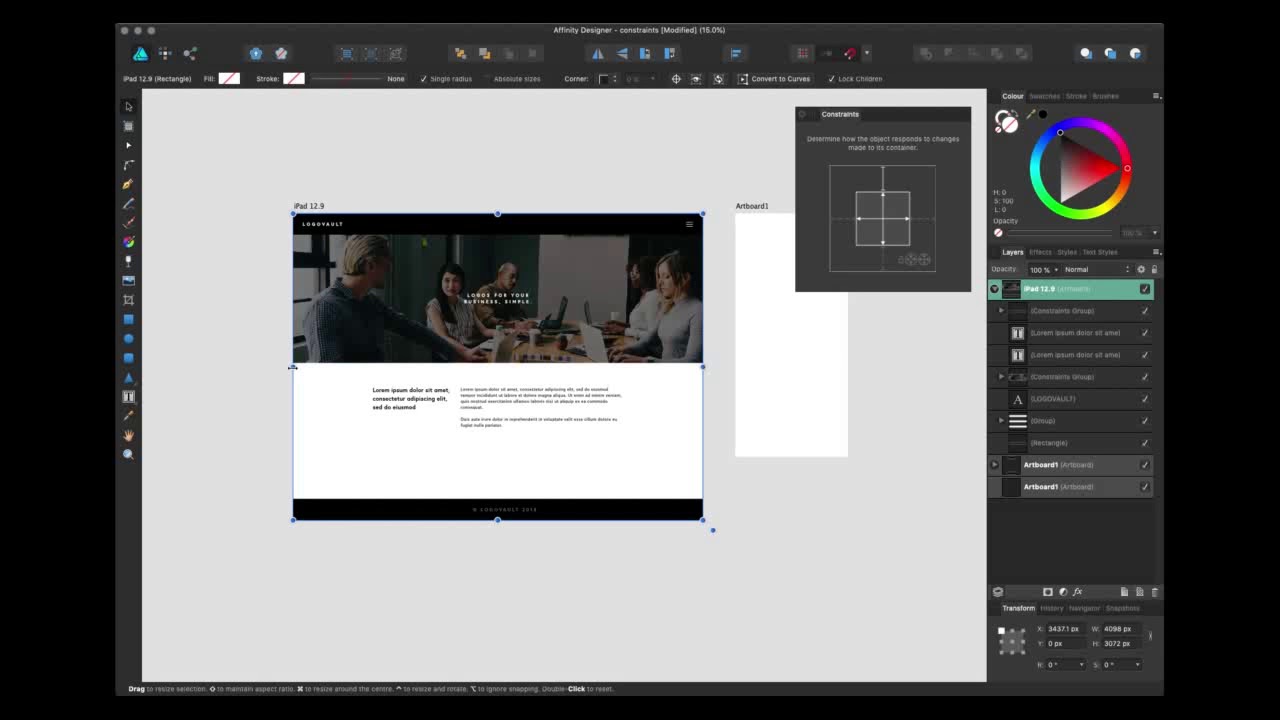Switch to the Text Styles tab
The image size is (1280, 720).
point(1100,252)
